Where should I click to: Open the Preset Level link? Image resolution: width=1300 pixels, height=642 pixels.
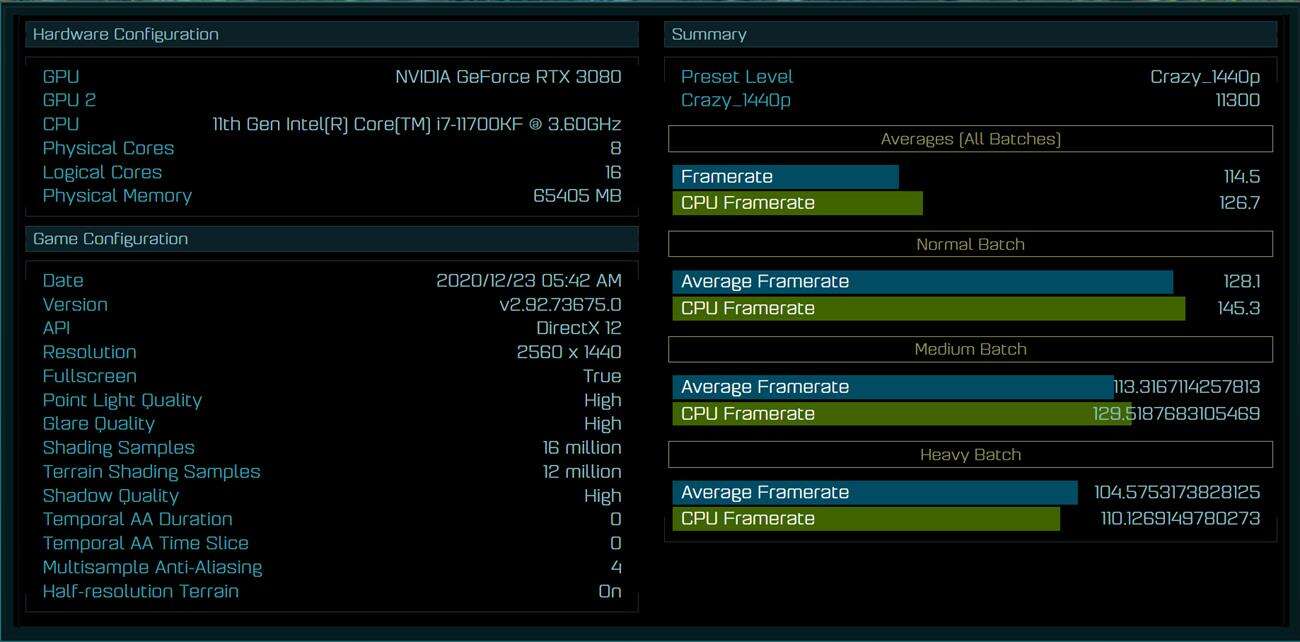(737, 76)
